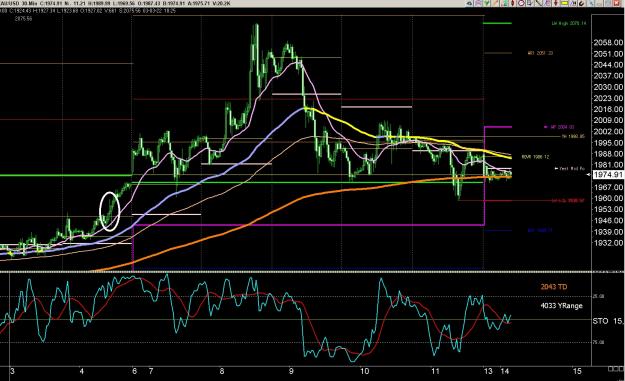Click the date label 11 on time axis
This screenshot has height=381, width=625.
click(x=435, y=371)
